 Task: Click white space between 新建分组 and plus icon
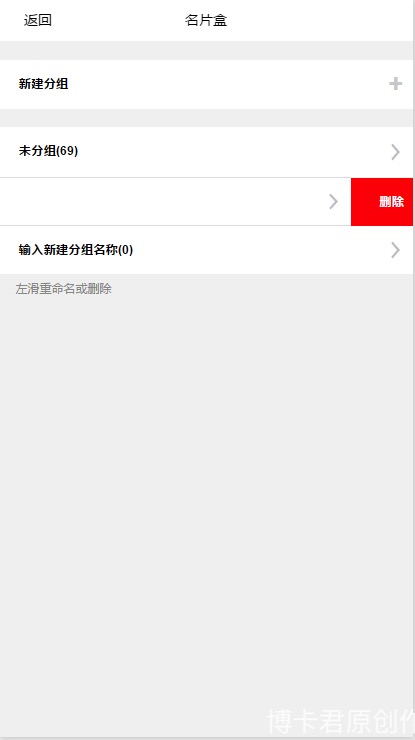click(x=229, y=84)
